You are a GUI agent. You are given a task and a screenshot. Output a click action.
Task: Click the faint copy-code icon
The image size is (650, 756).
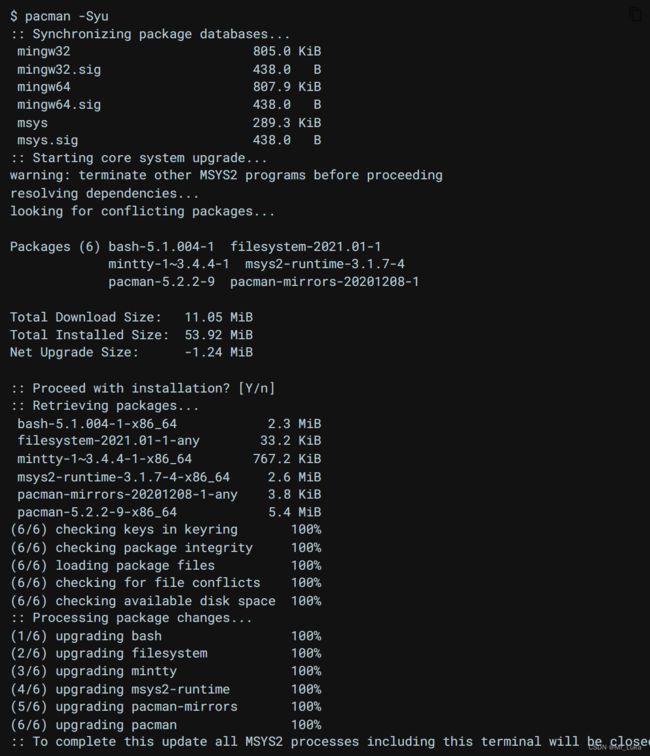coord(636,14)
